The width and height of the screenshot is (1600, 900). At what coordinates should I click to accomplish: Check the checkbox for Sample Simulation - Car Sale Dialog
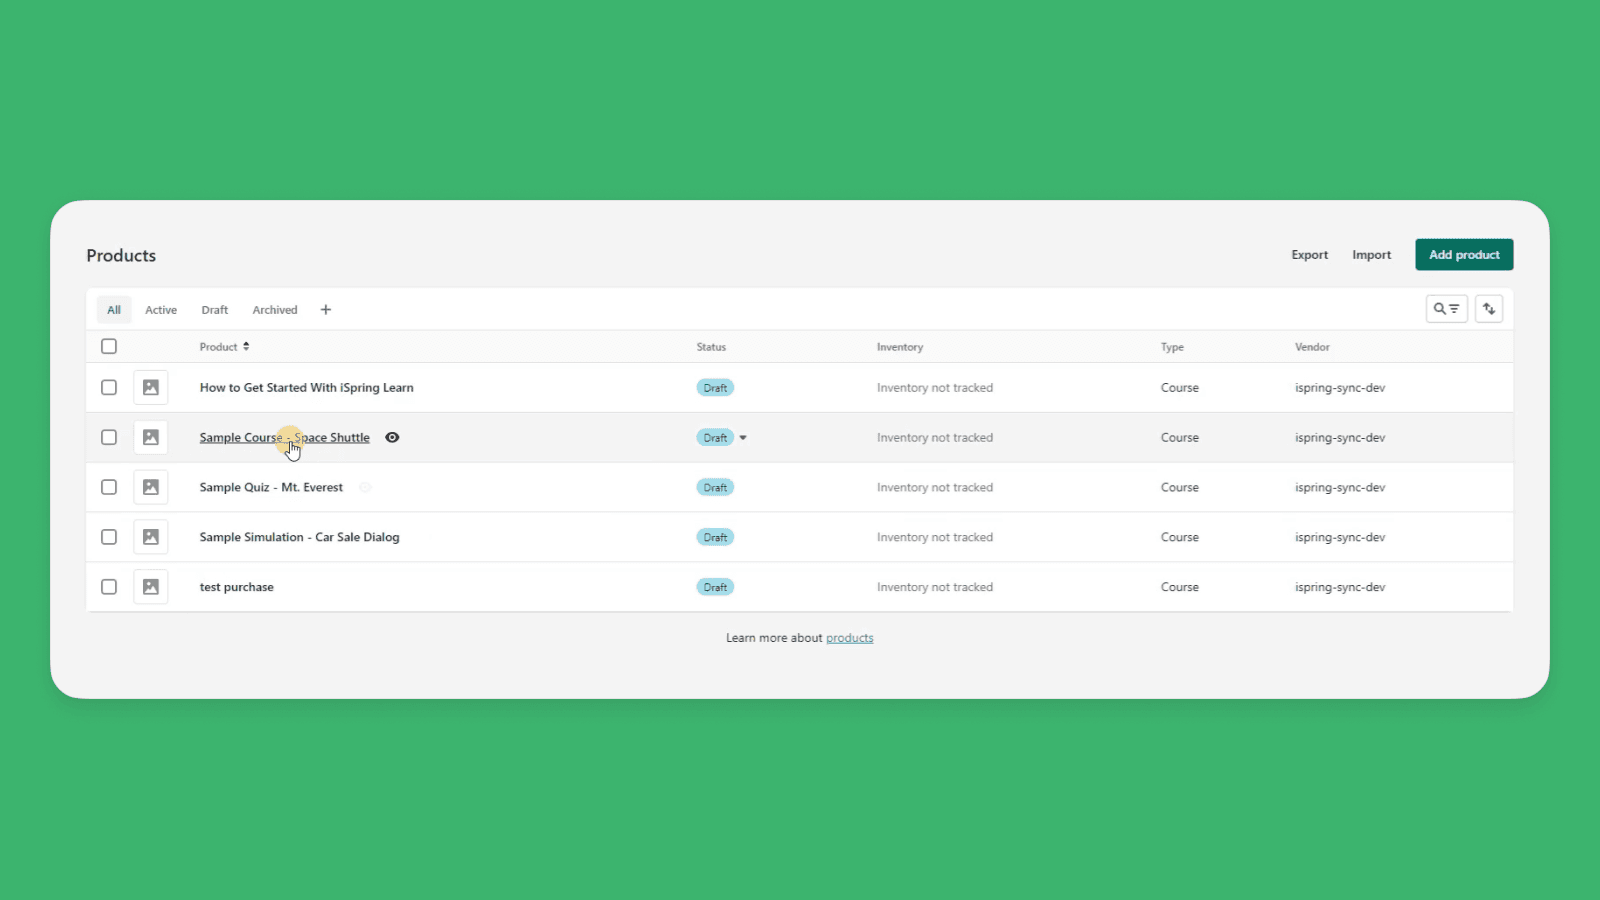pos(109,537)
